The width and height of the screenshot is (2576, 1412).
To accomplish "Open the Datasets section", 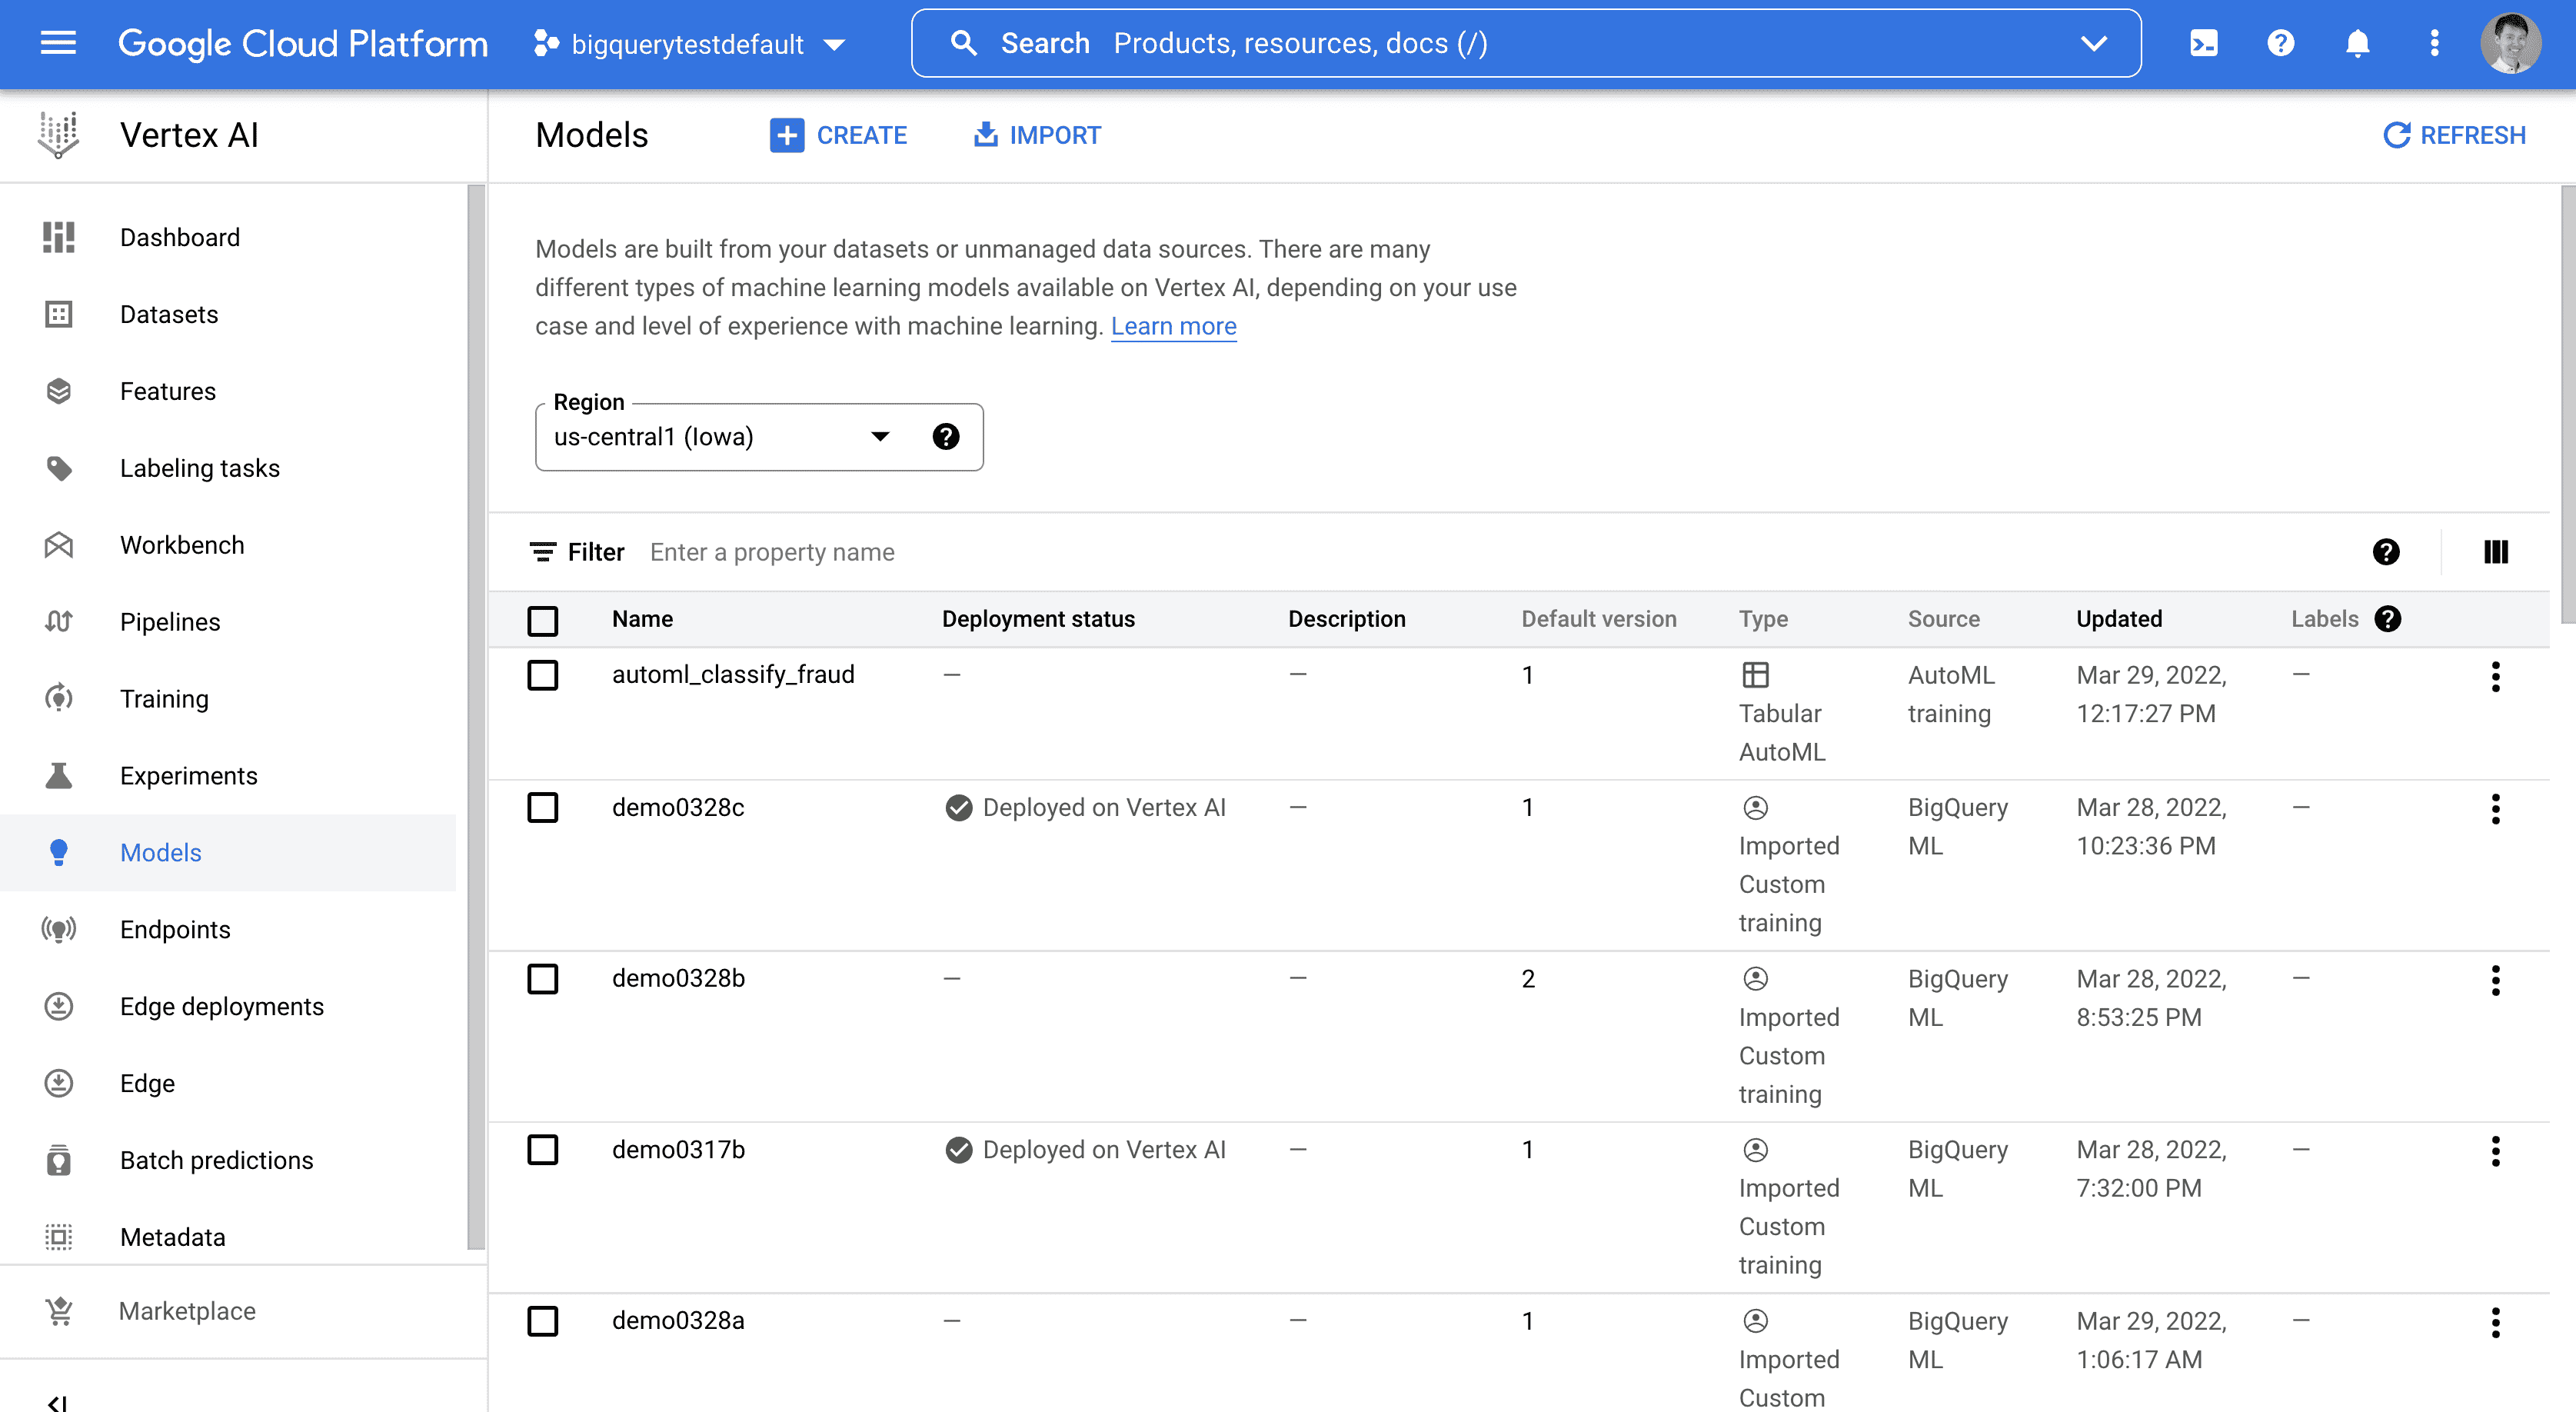I will point(168,315).
